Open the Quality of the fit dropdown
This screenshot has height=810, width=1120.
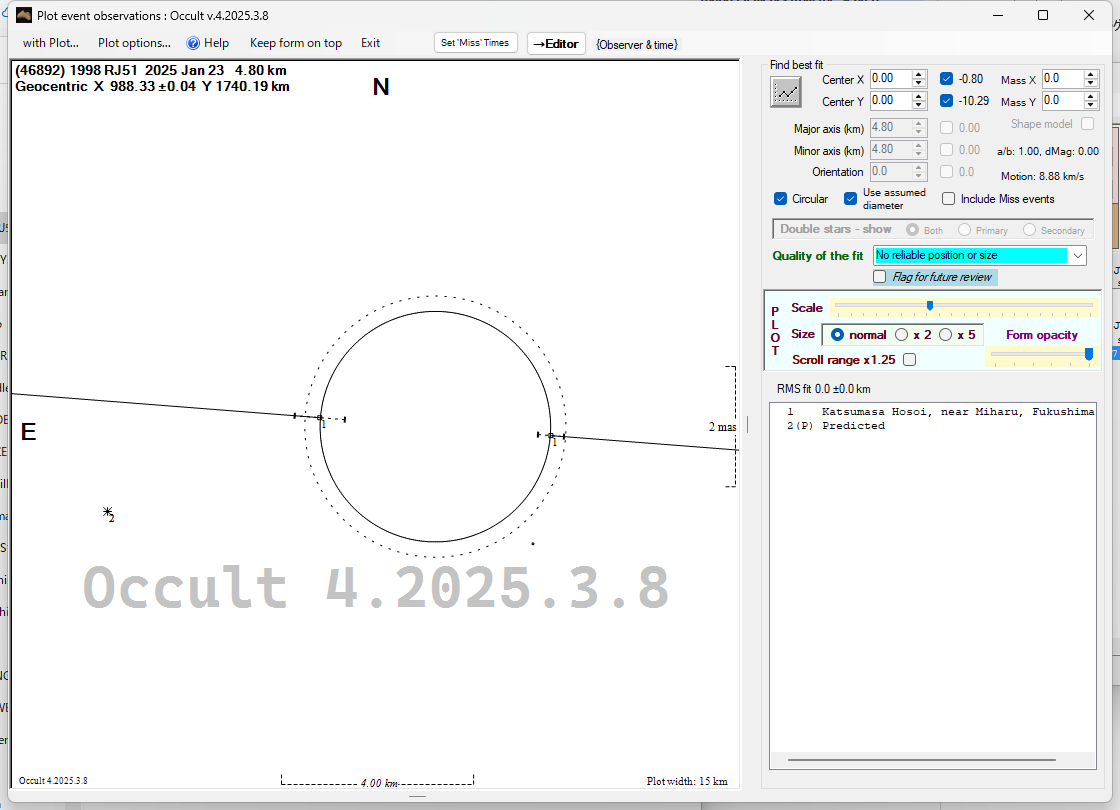click(1077, 256)
